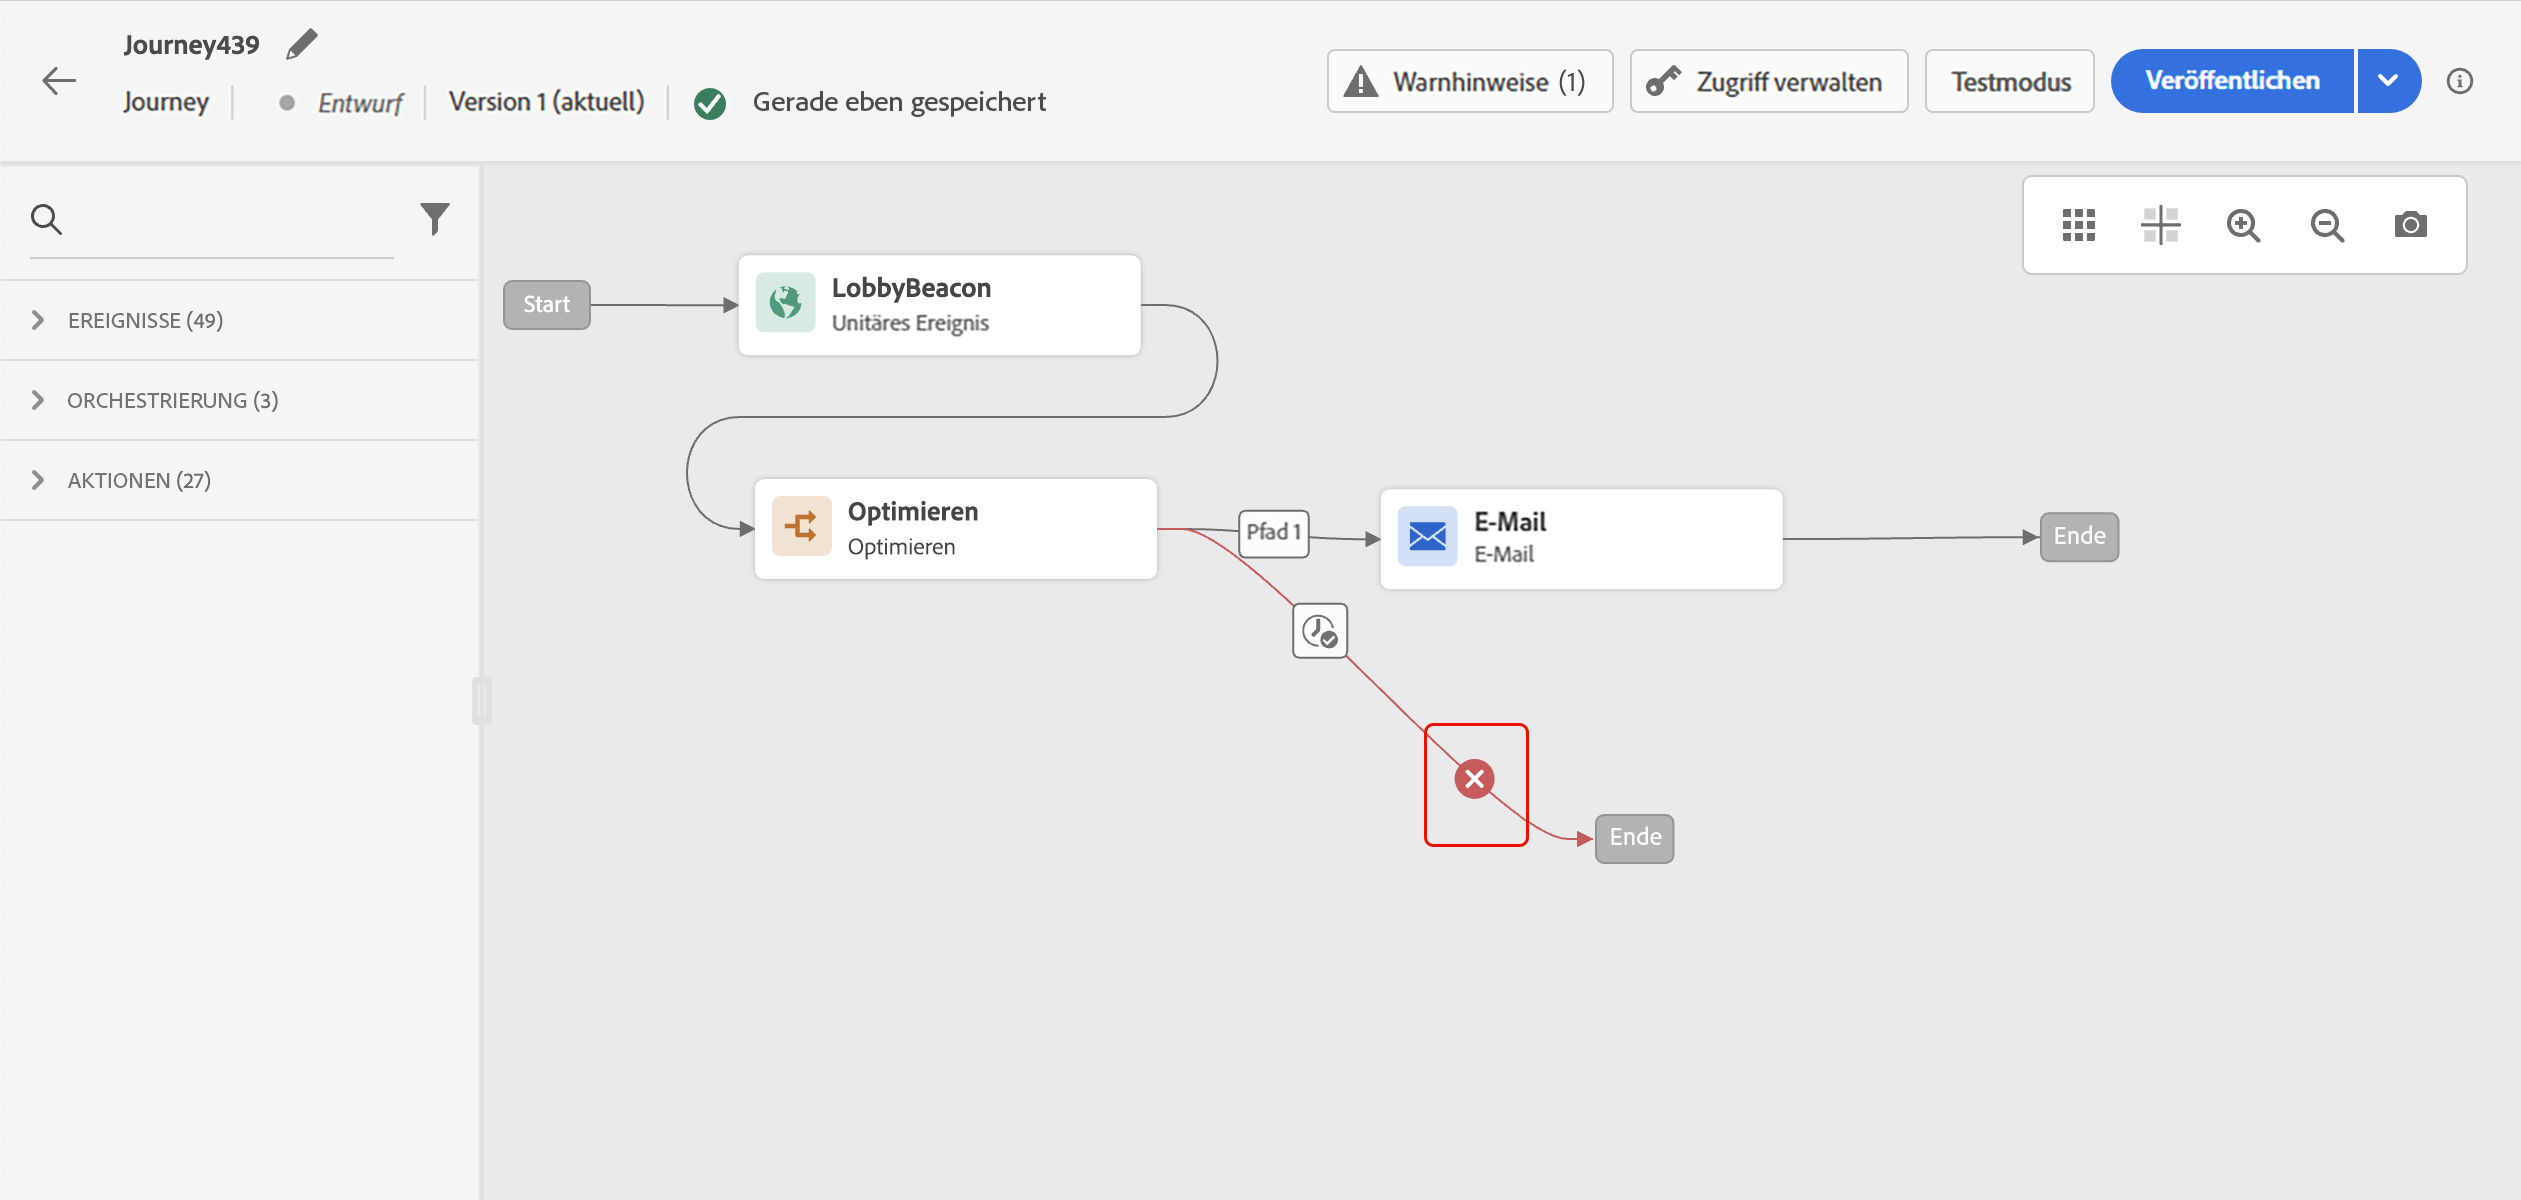Click the grid layout icon
Screen dimensions: 2521x1200
(x=2078, y=225)
